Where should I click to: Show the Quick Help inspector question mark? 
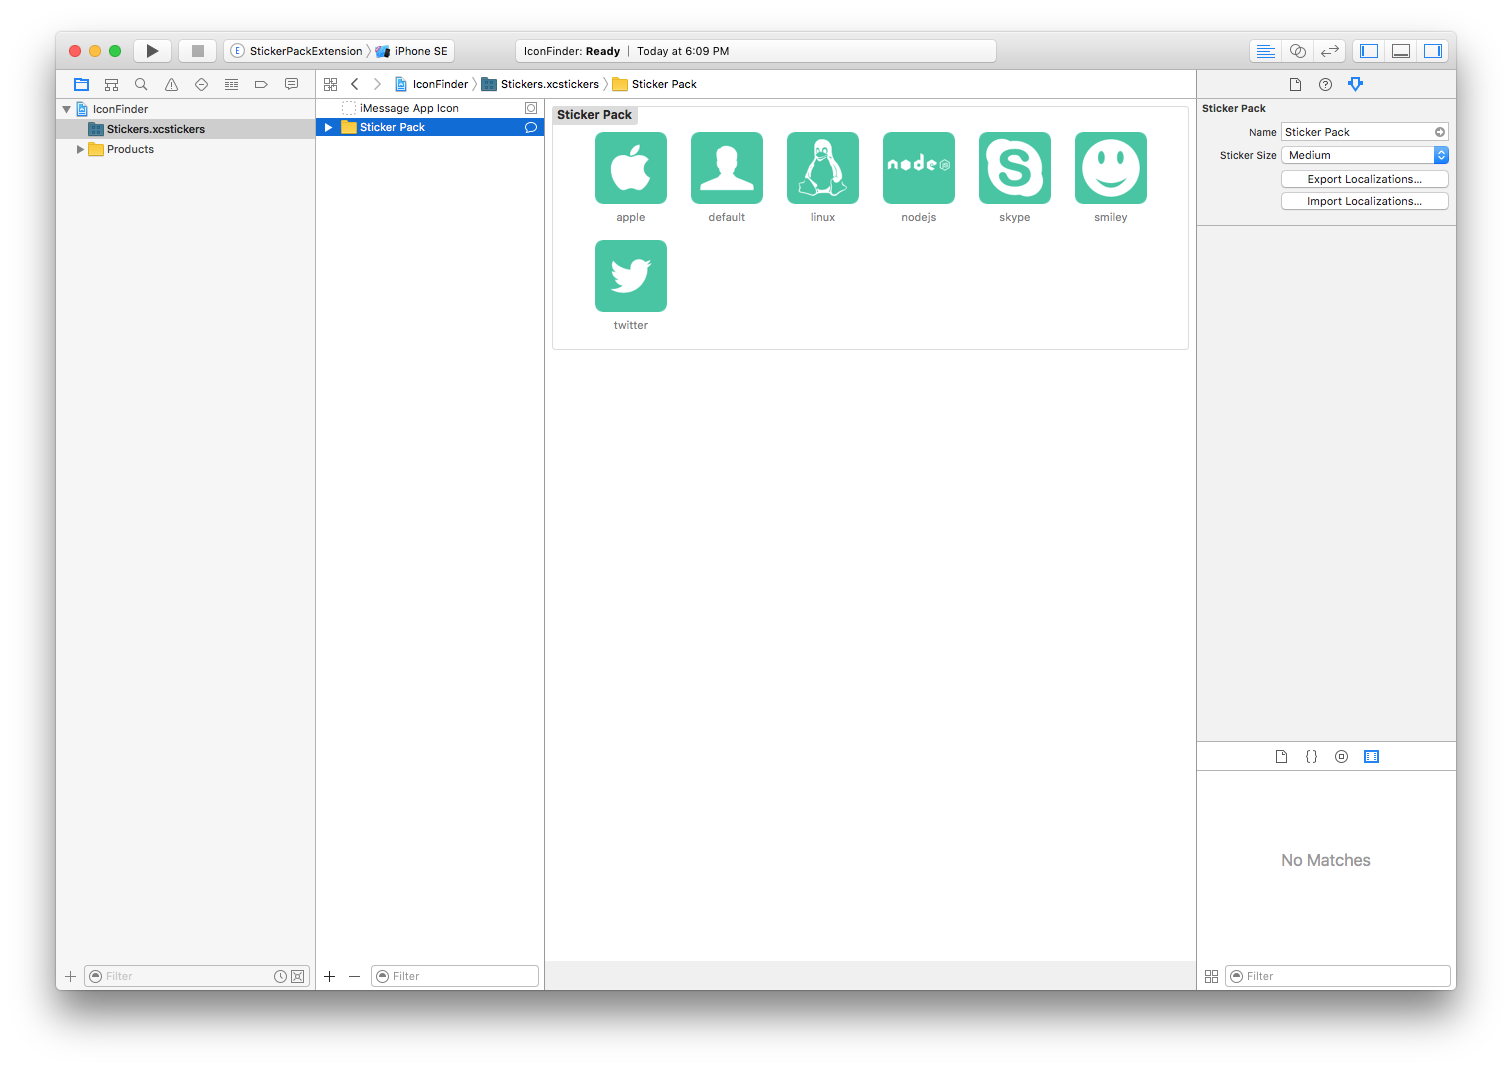point(1325,84)
